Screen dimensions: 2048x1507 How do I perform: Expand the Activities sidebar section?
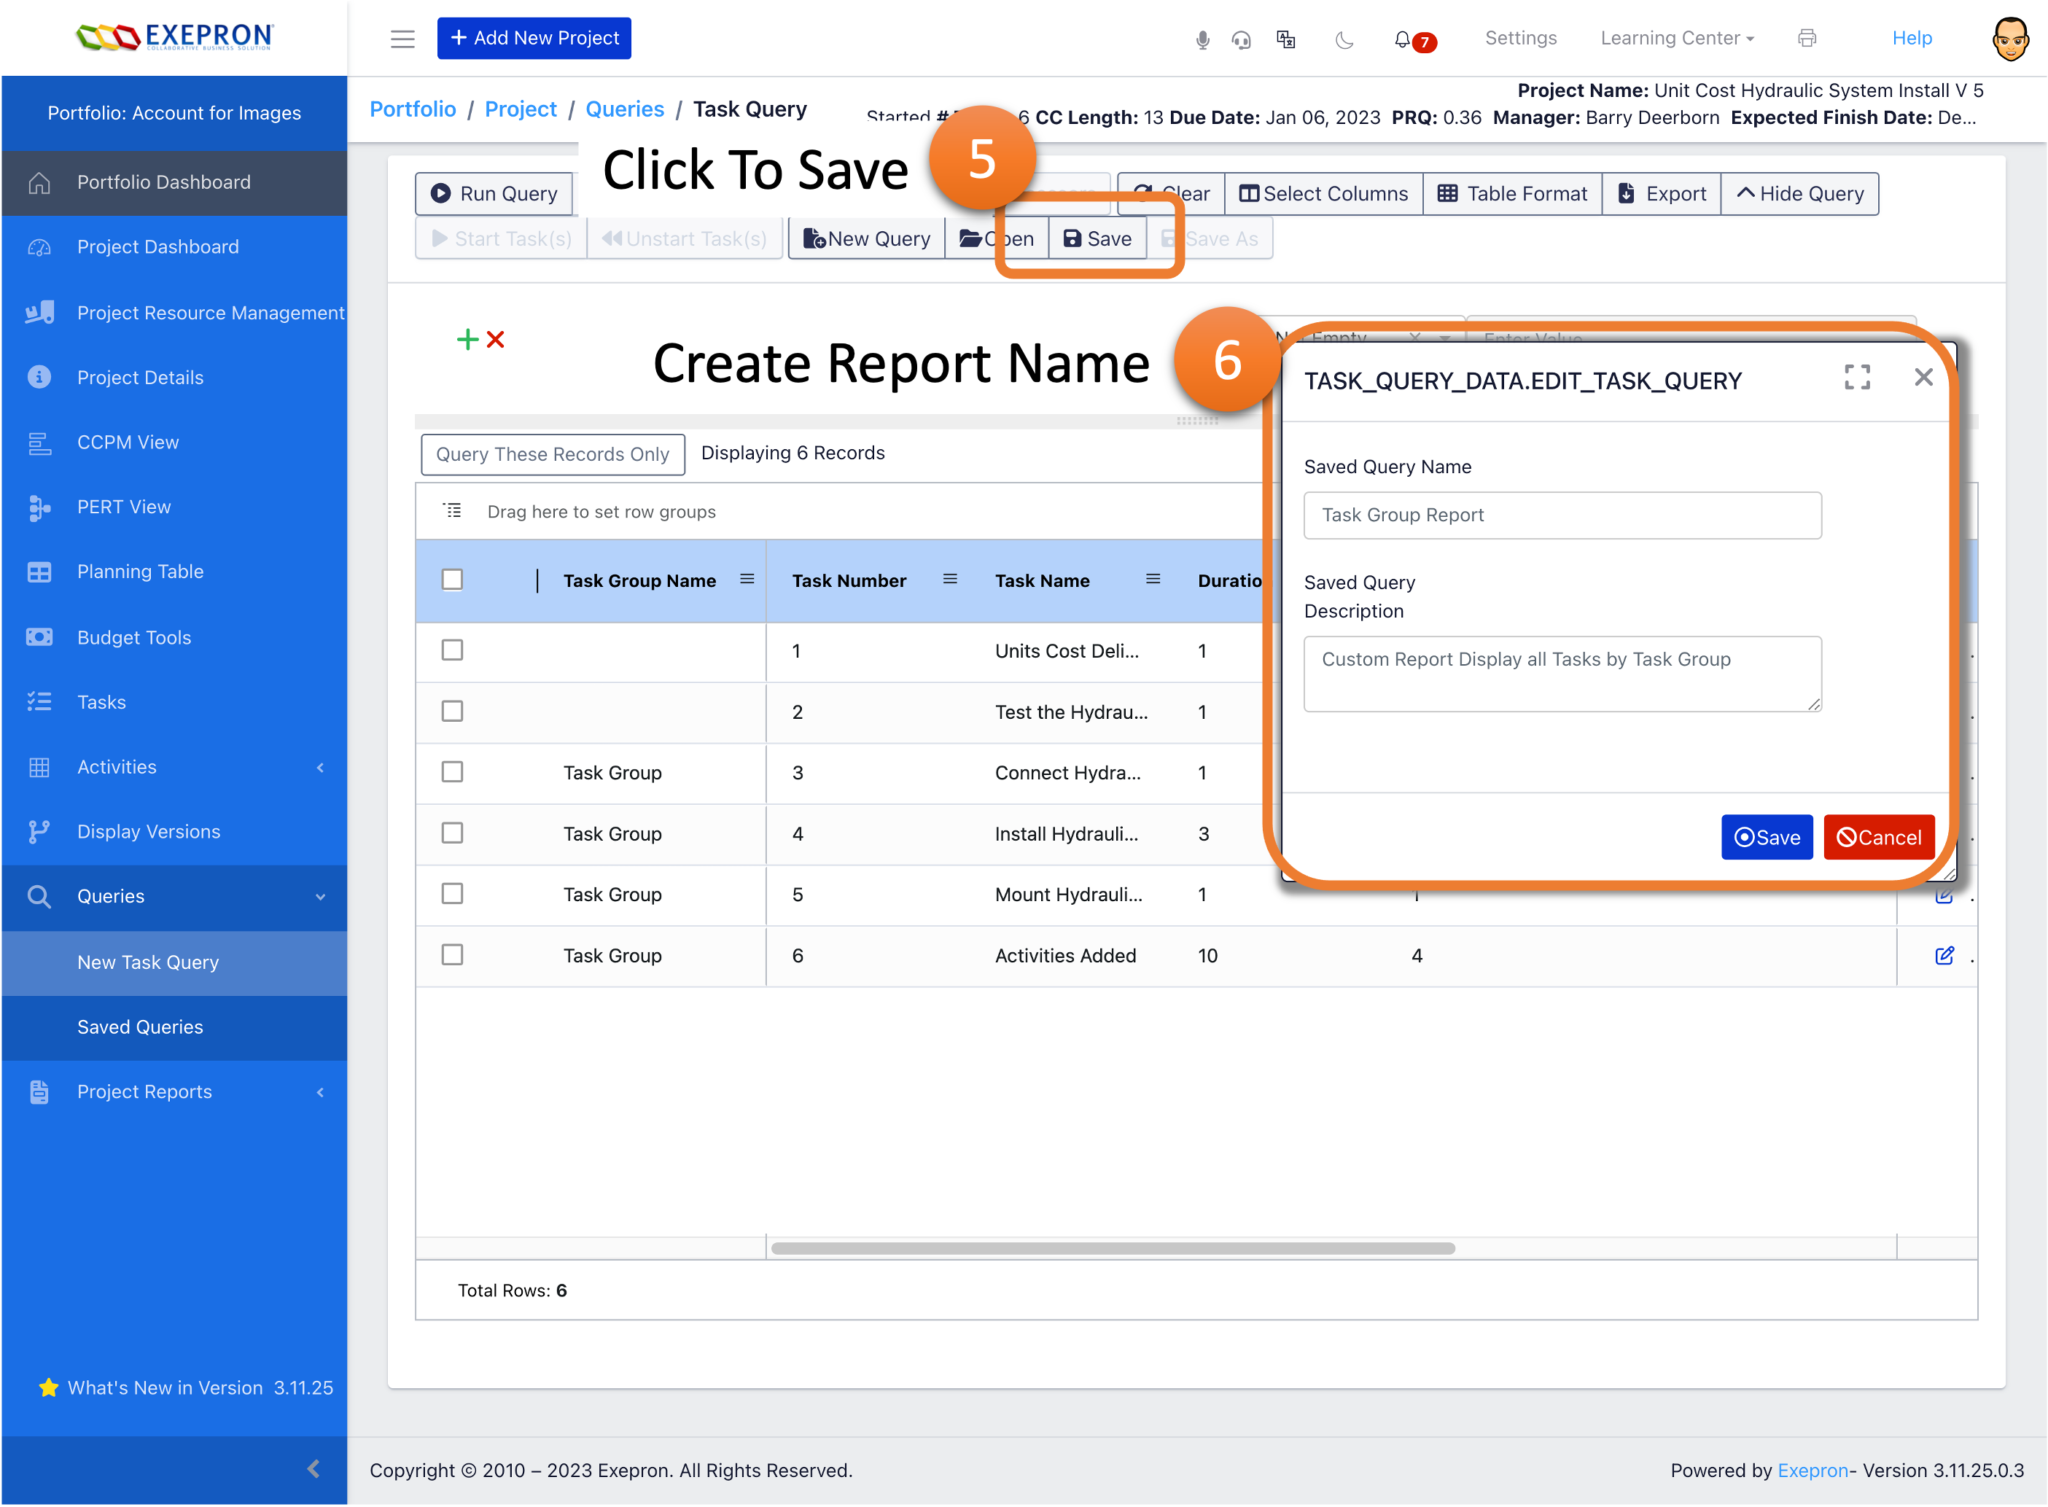click(116, 767)
